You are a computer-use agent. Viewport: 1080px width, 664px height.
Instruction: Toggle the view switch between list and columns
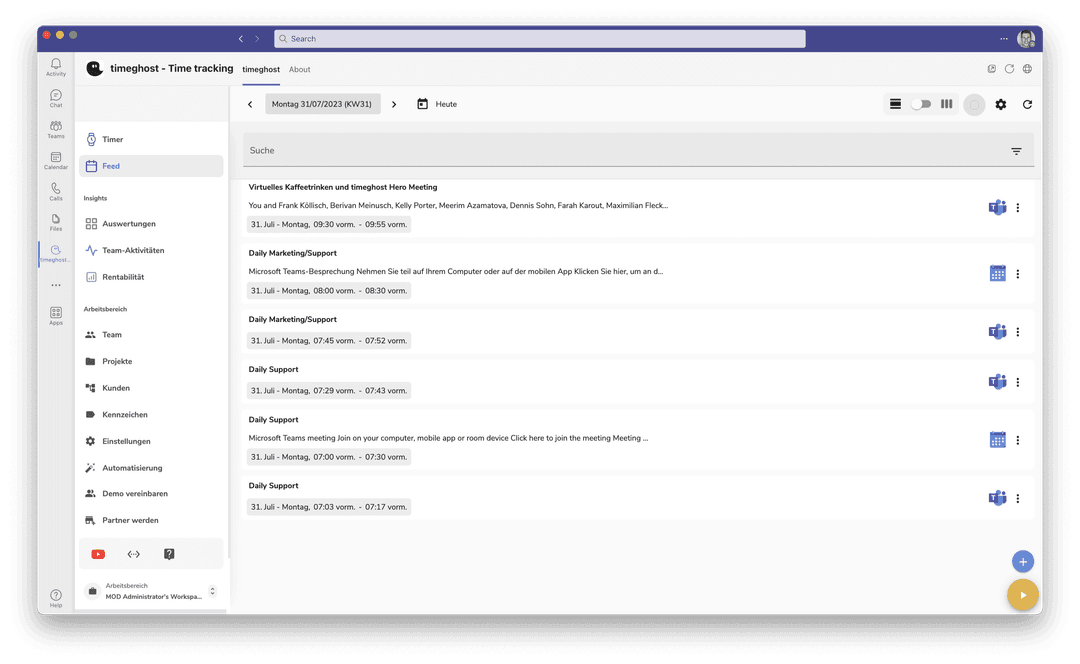click(919, 103)
